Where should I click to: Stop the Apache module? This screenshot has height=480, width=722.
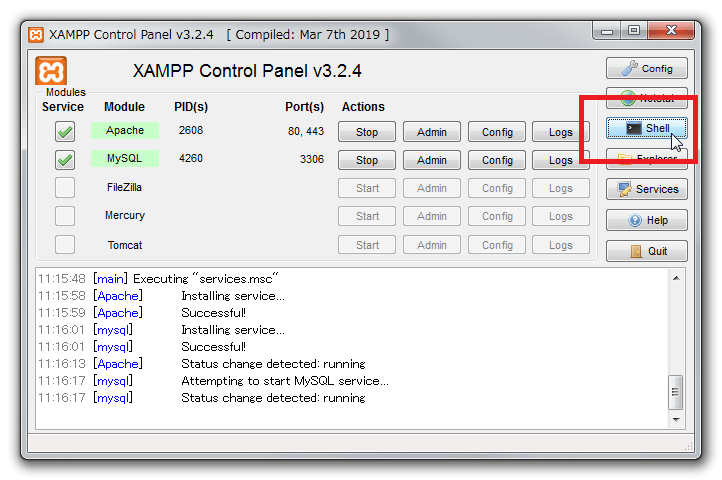pyautogui.click(x=367, y=132)
